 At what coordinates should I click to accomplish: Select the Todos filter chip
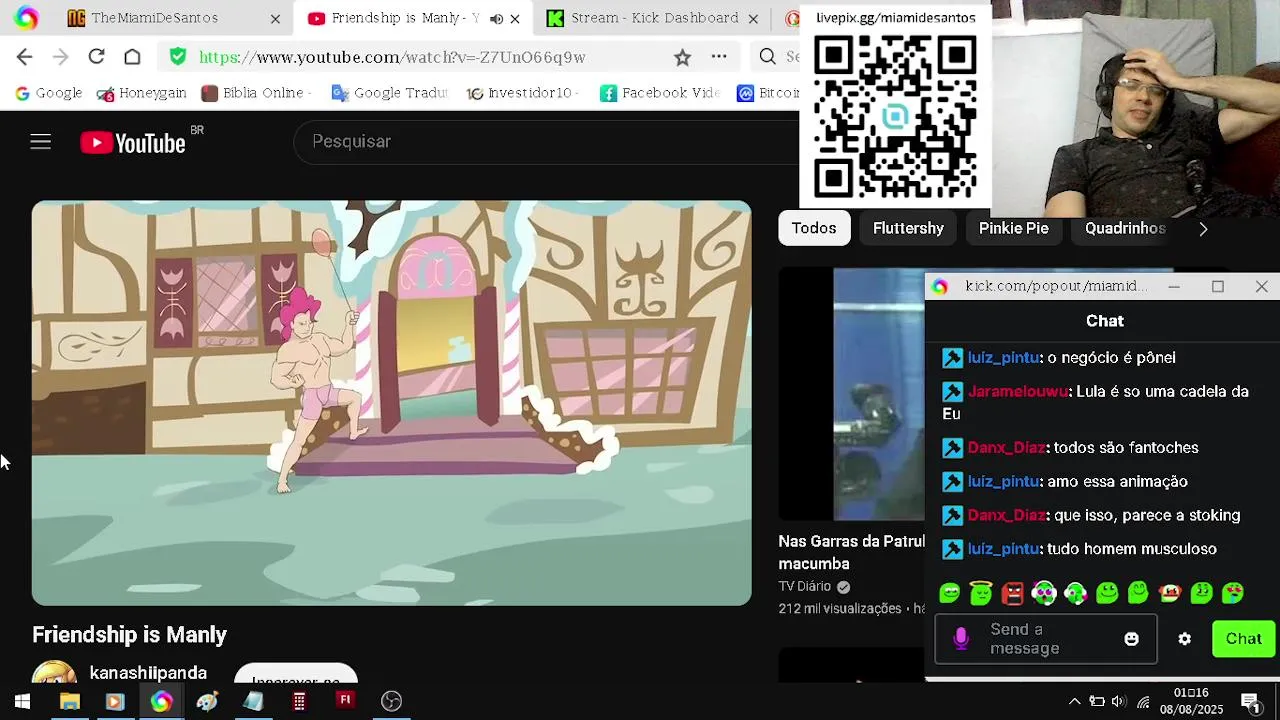click(814, 228)
